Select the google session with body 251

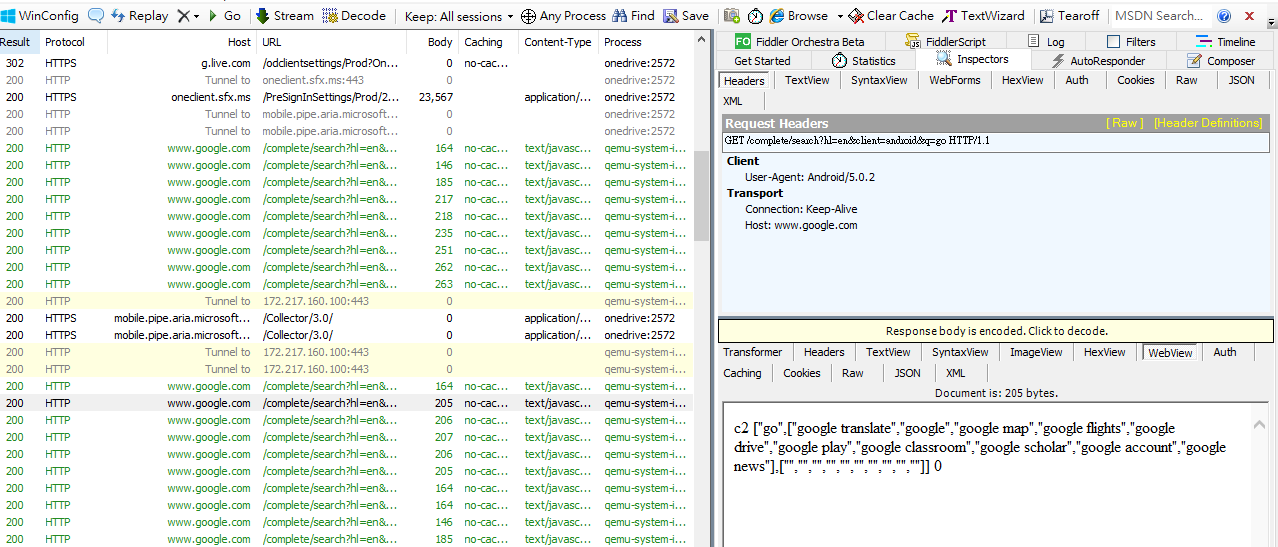[x=345, y=250]
